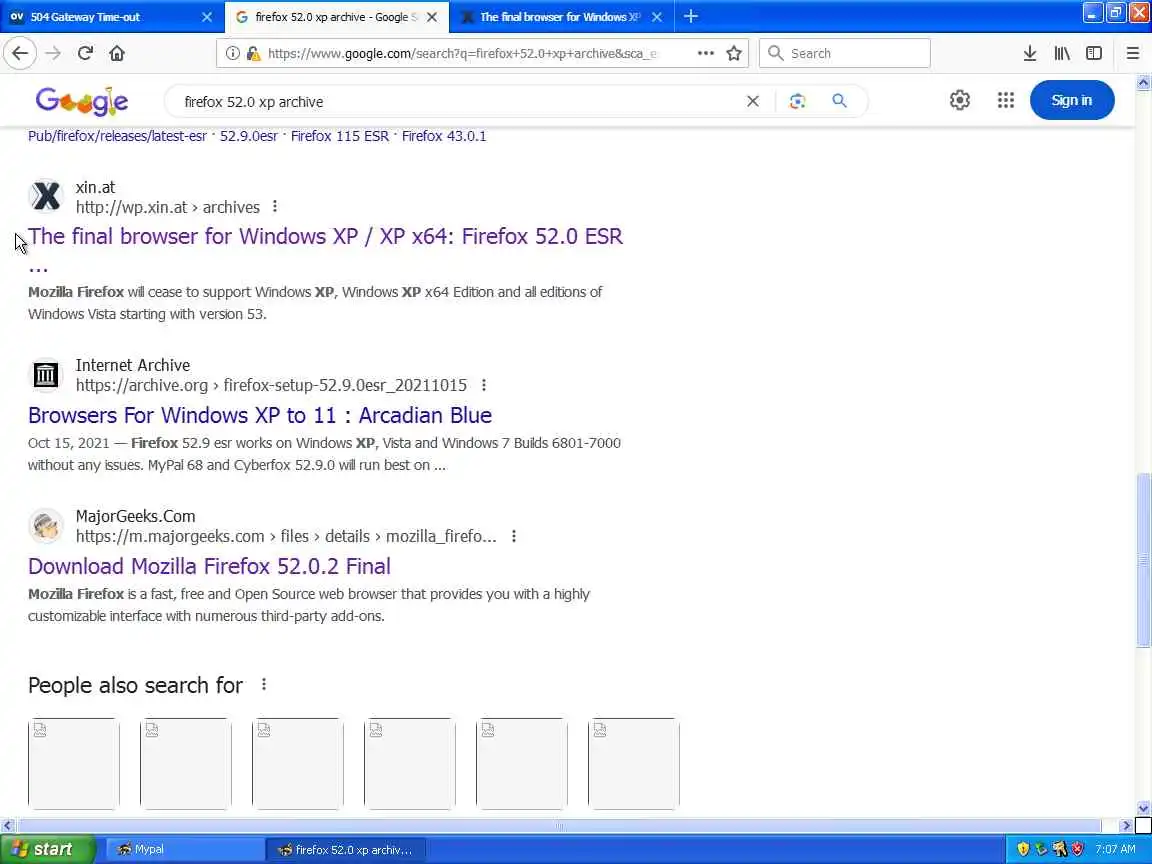Open more options for Internet Archive result
The width and height of the screenshot is (1152, 864).
coord(483,385)
